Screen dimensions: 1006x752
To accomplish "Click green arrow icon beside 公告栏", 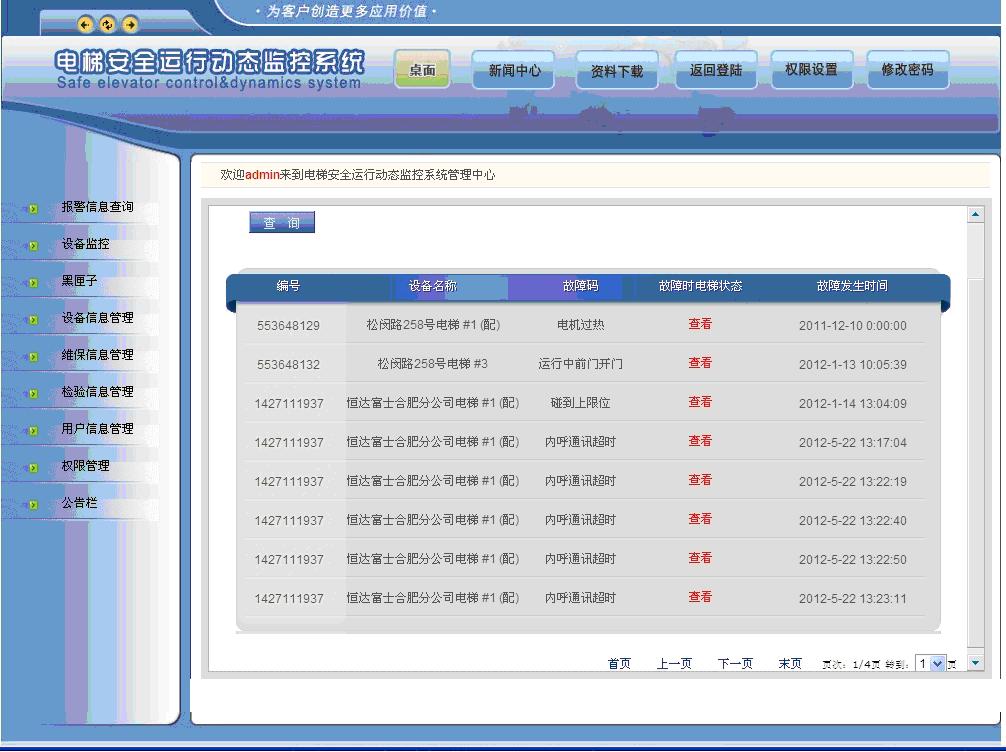I will (33, 505).
